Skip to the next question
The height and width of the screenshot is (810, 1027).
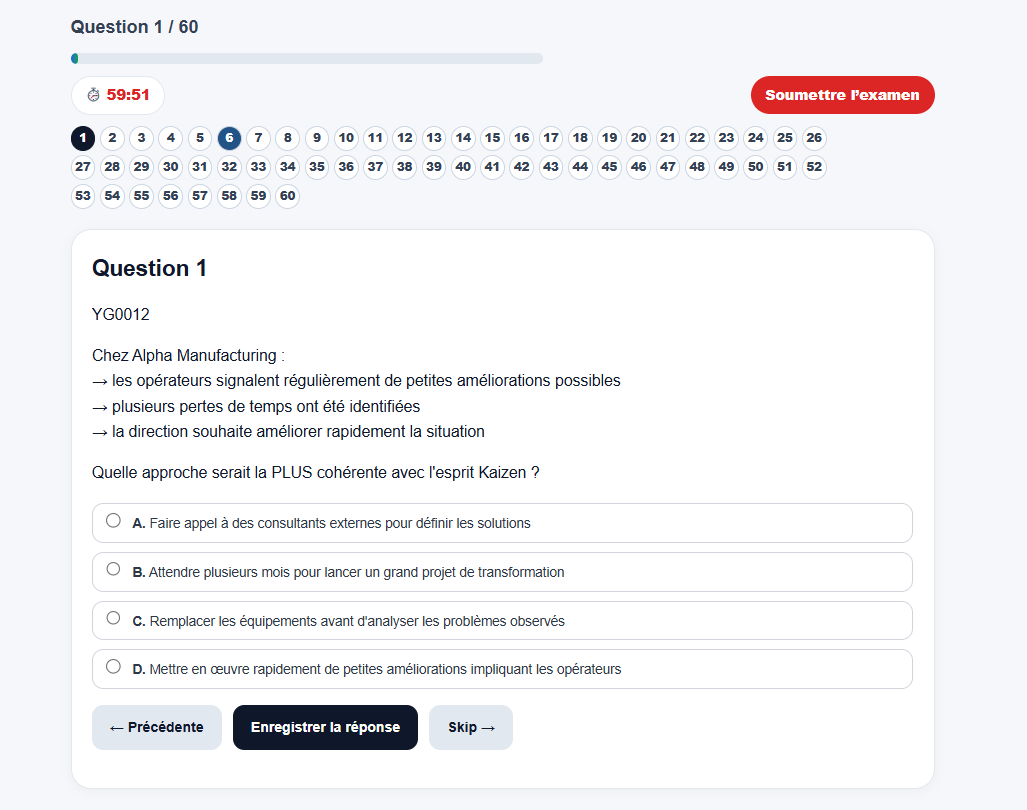click(471, 727)
